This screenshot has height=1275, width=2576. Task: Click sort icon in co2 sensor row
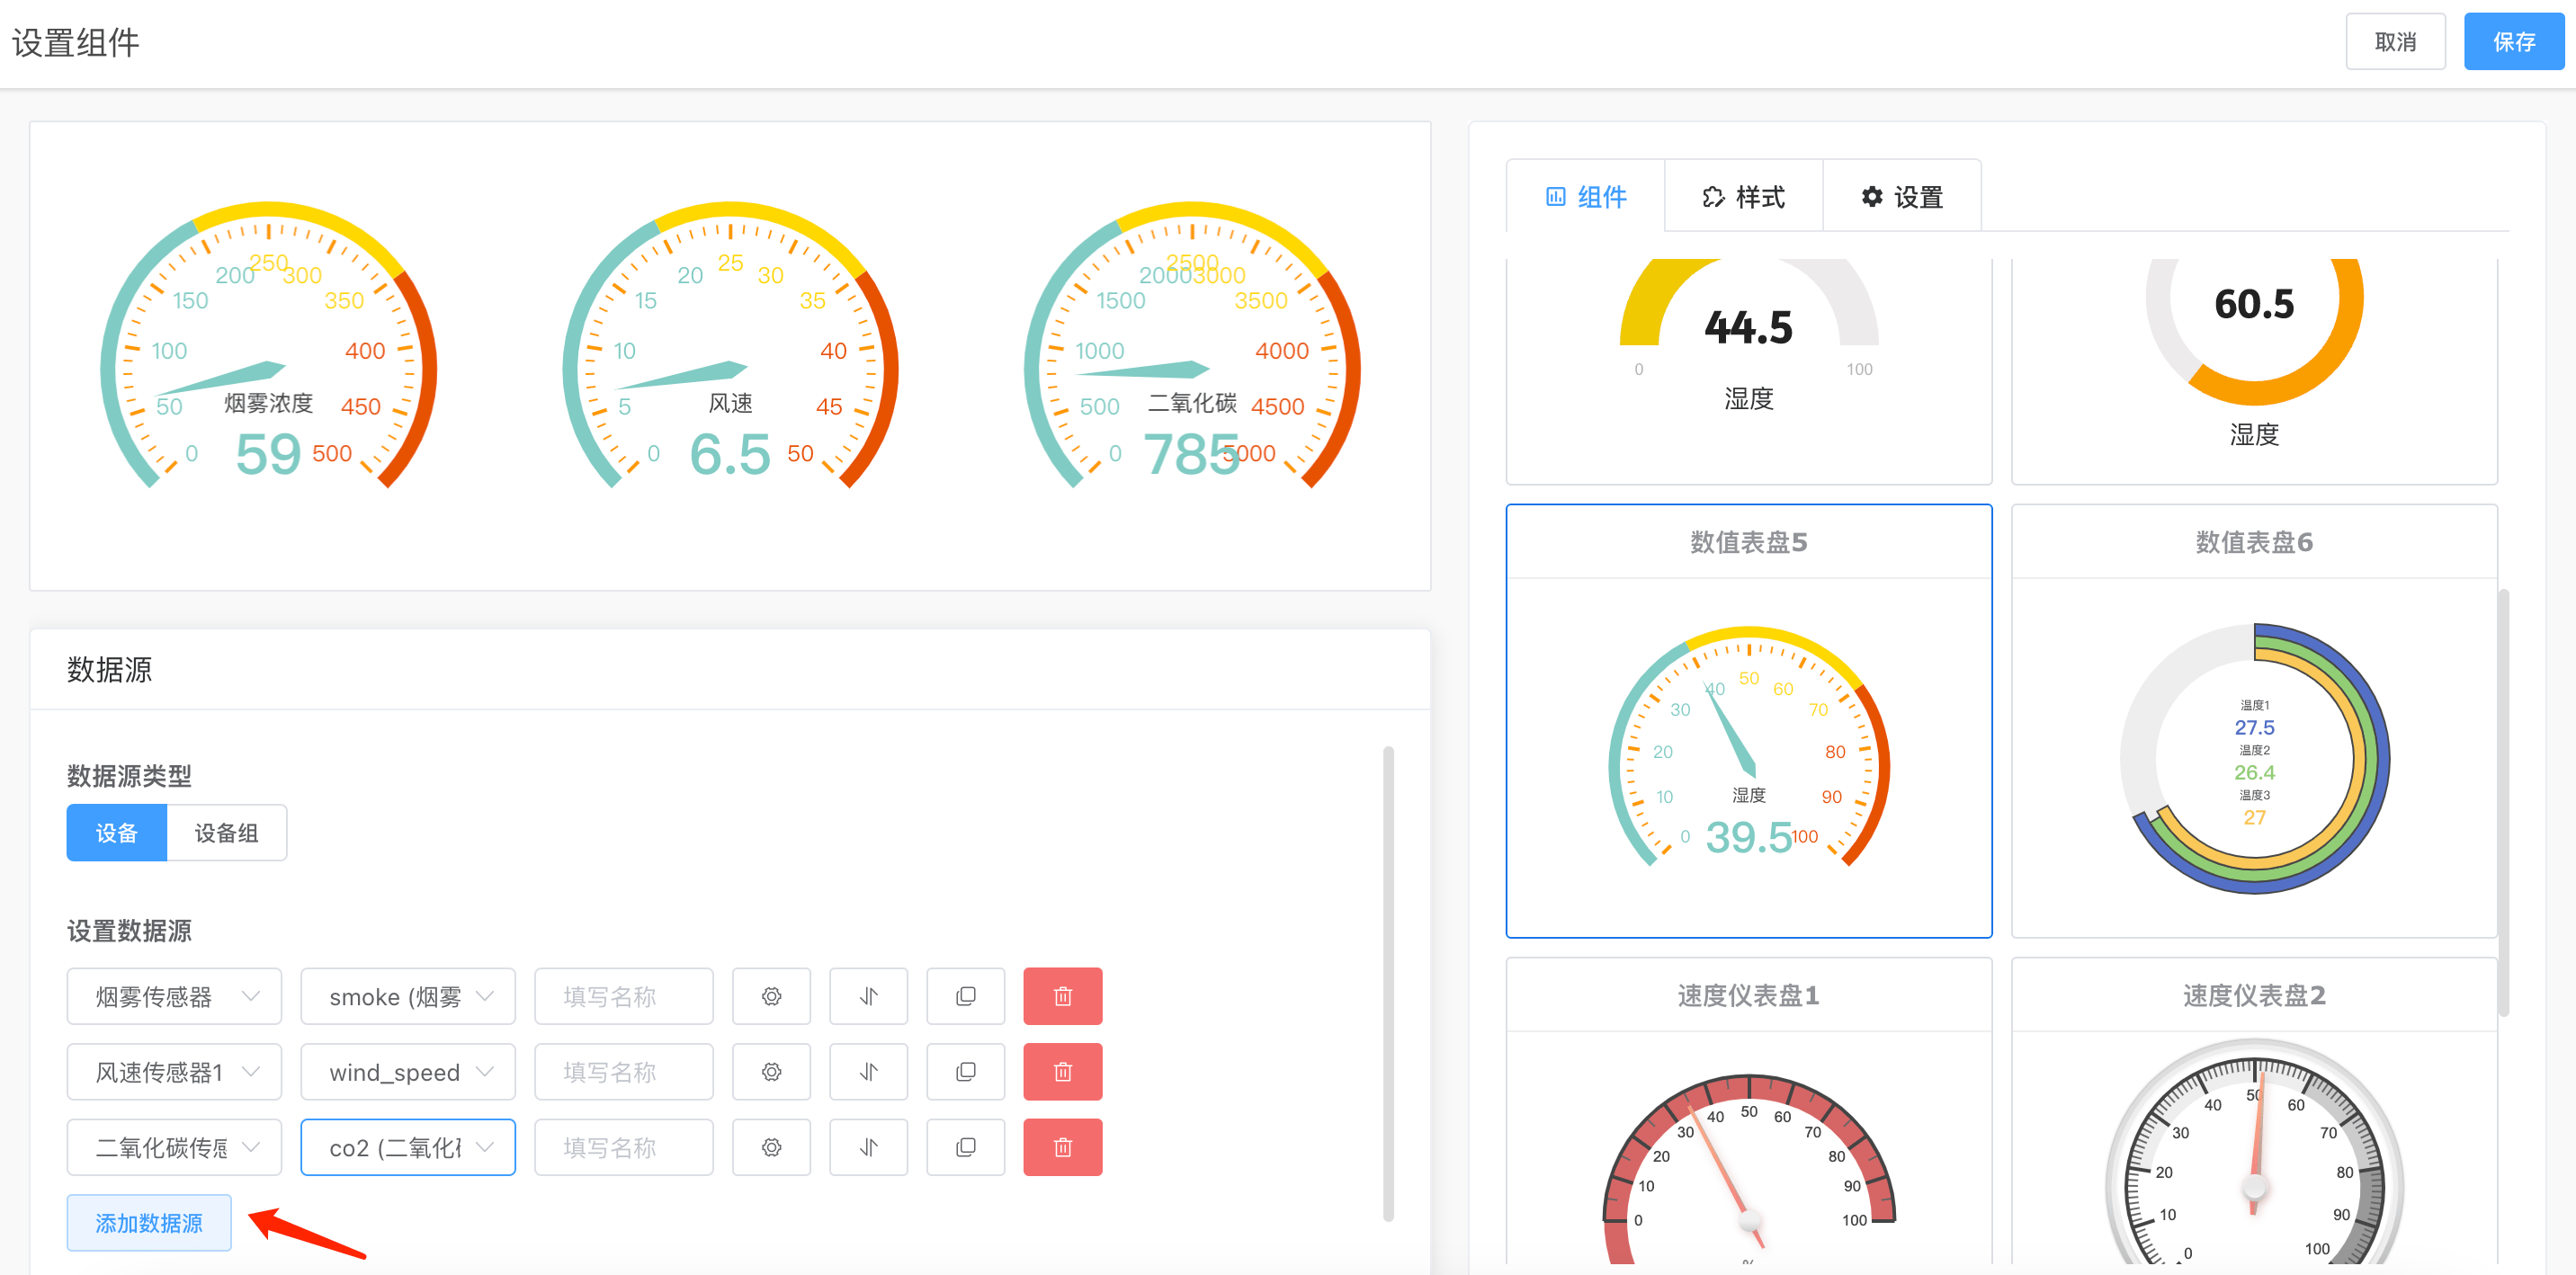click(868, 1147)
